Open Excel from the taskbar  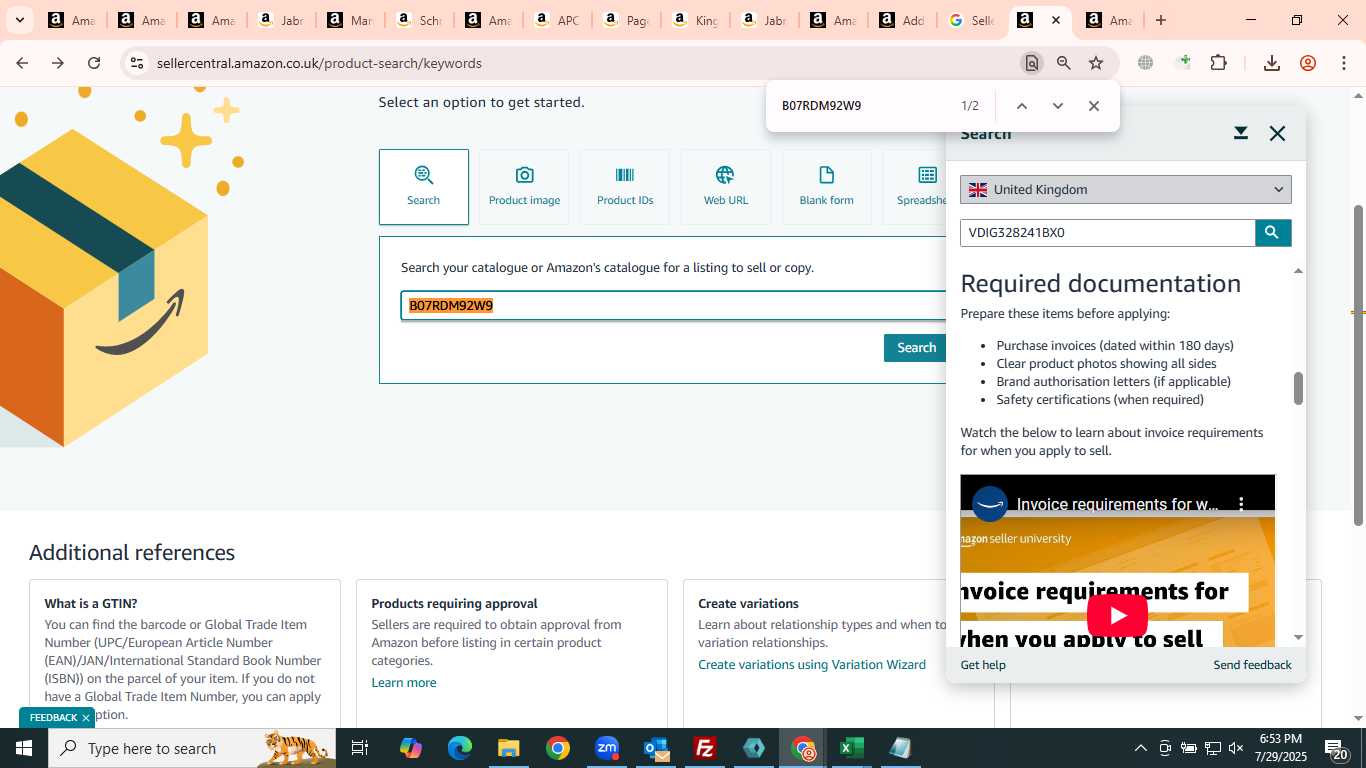click(x=851, y=748)
